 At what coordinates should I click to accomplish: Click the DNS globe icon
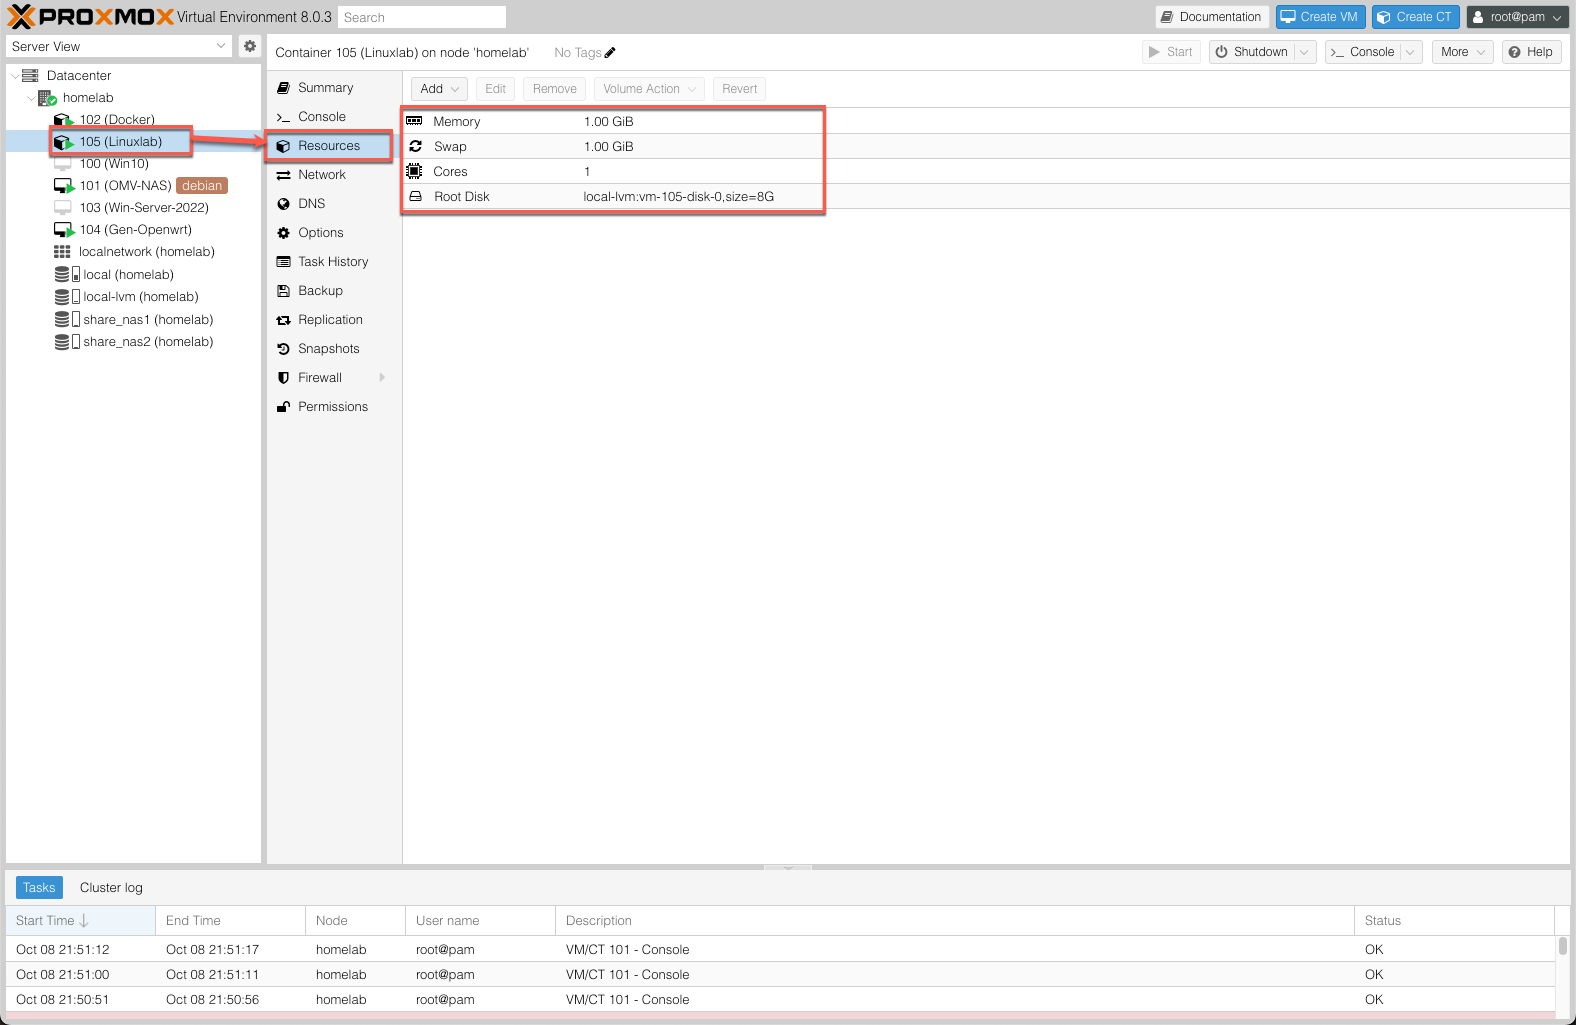click(x=283, y=204)
